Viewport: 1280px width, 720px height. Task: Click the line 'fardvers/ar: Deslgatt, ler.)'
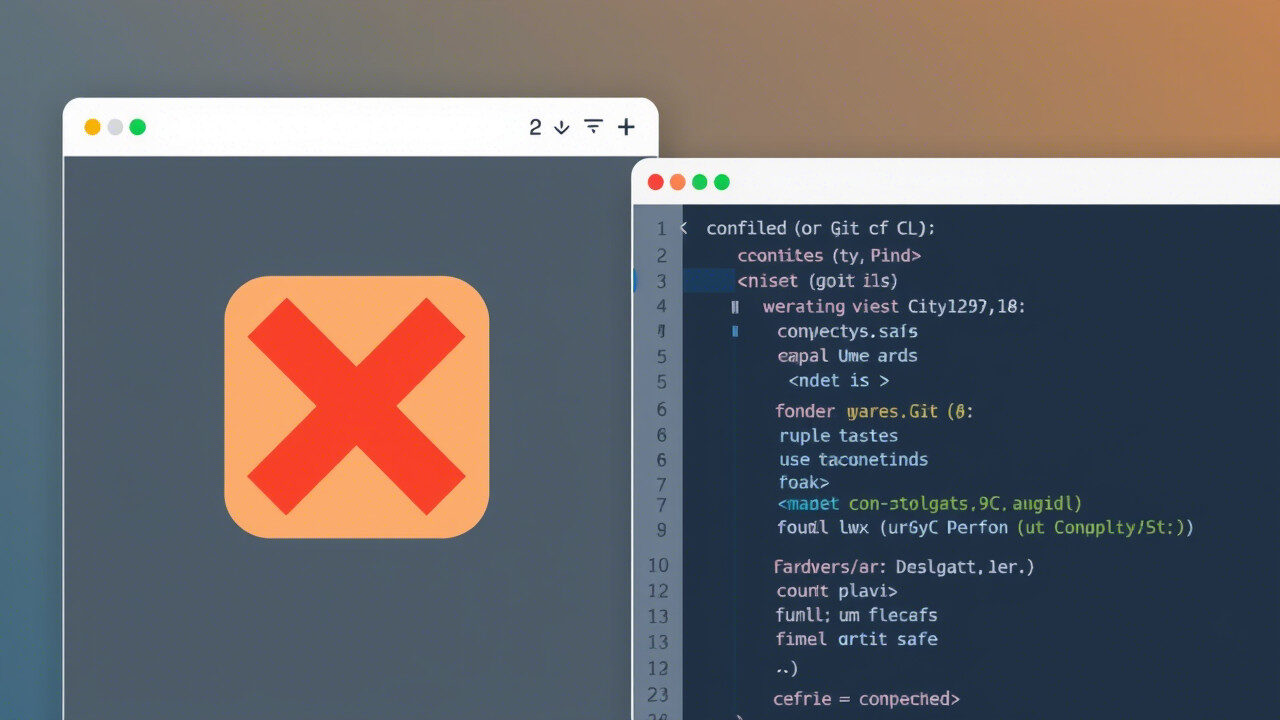[904, 567]
